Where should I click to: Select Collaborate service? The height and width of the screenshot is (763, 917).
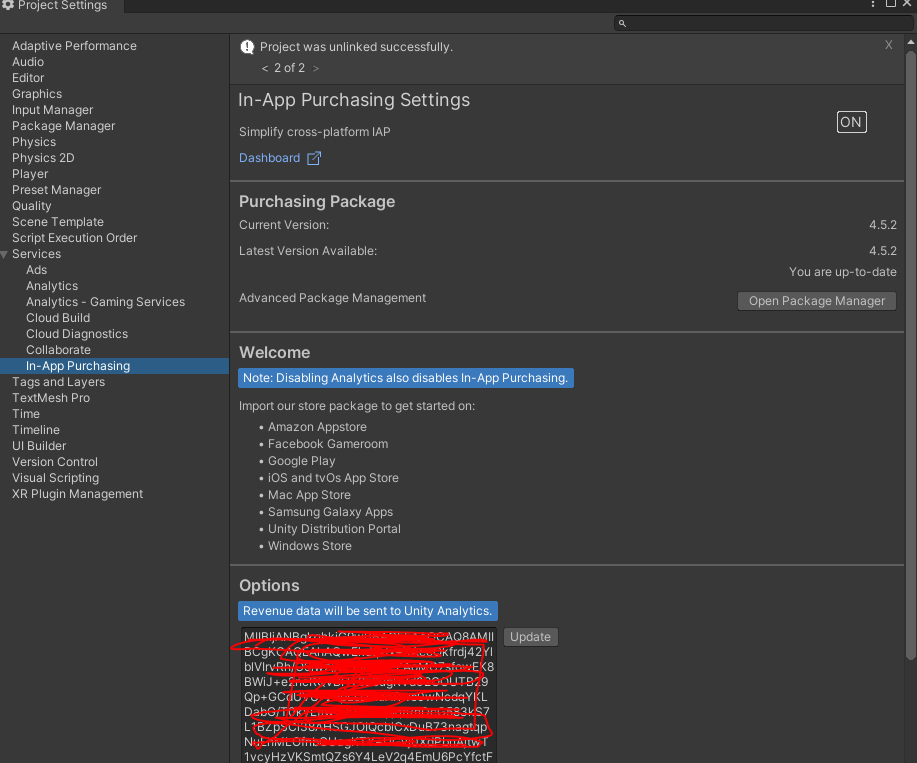(58, 350)
